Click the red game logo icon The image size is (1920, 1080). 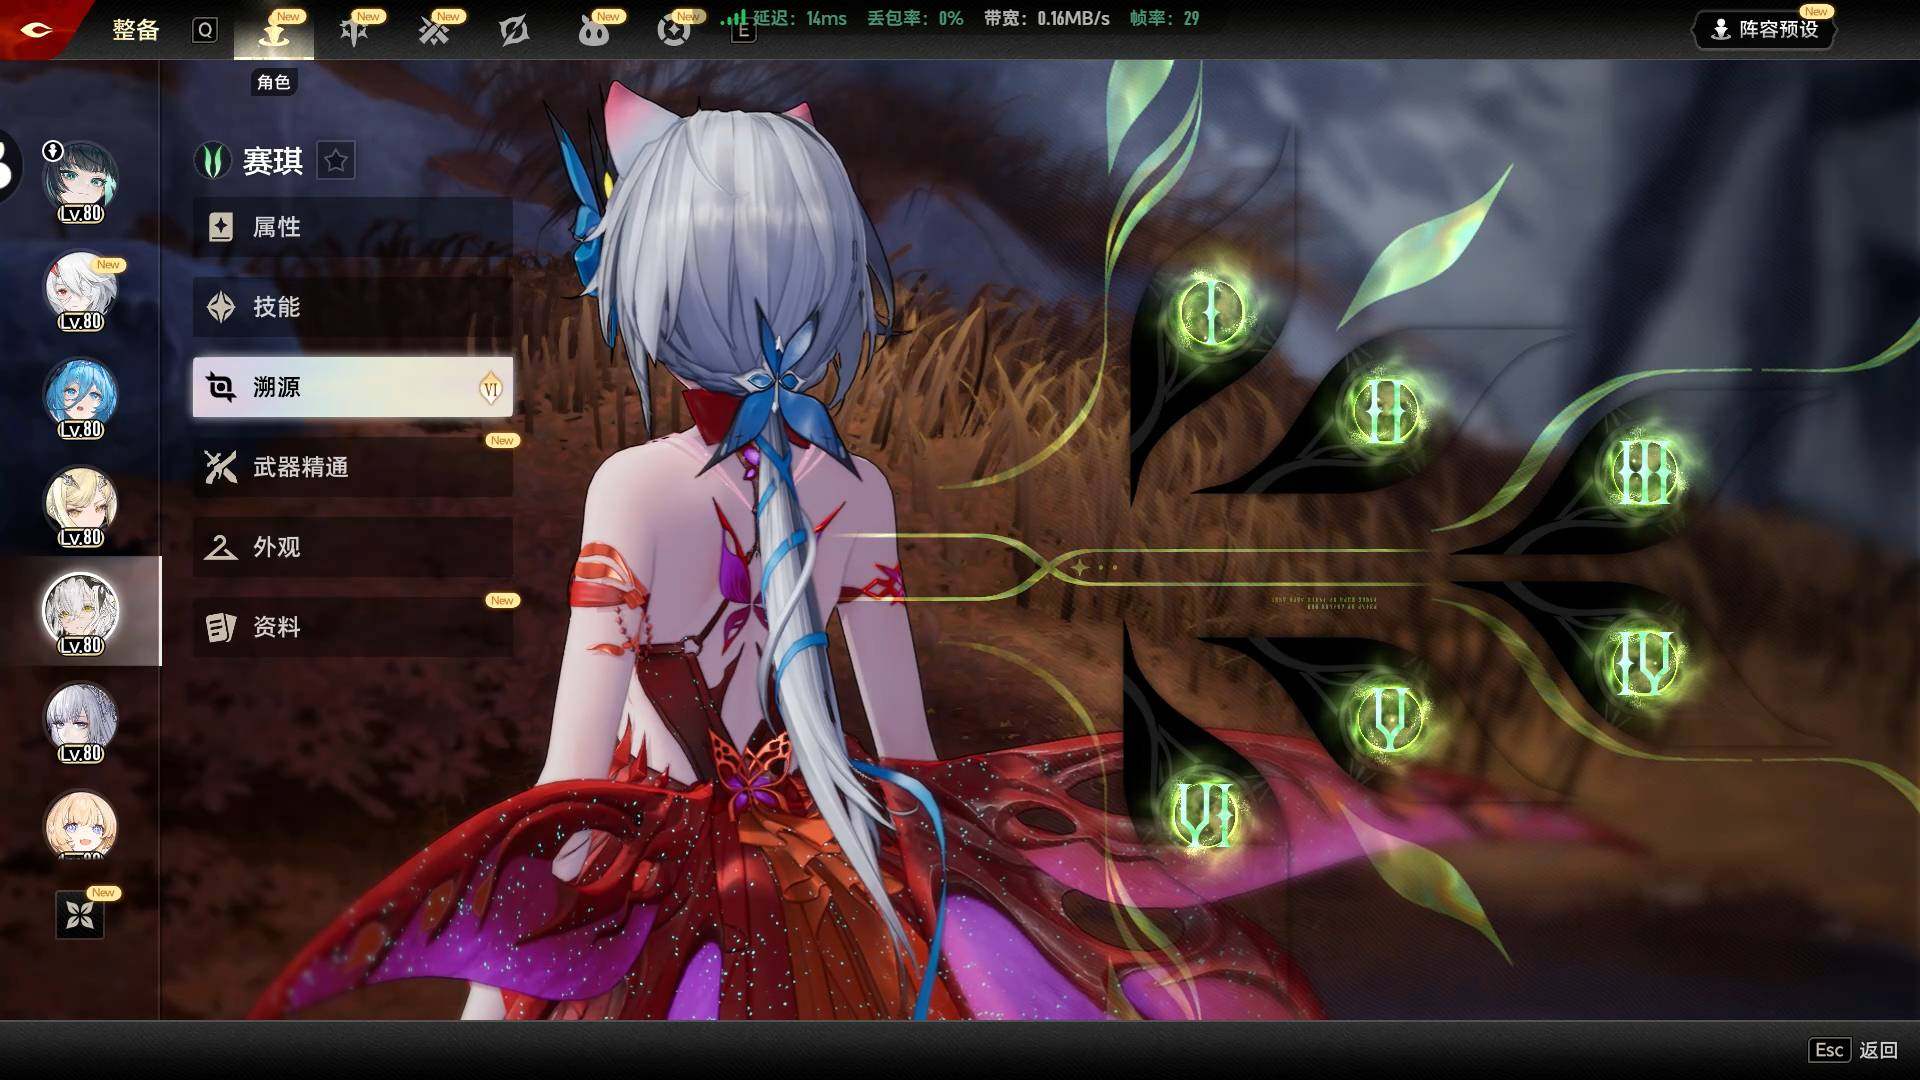37,29
